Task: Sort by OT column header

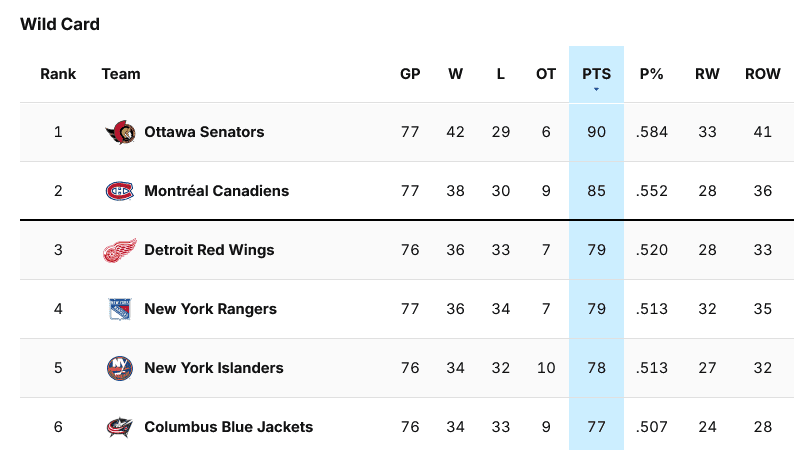Action: (x=546, y=74)
